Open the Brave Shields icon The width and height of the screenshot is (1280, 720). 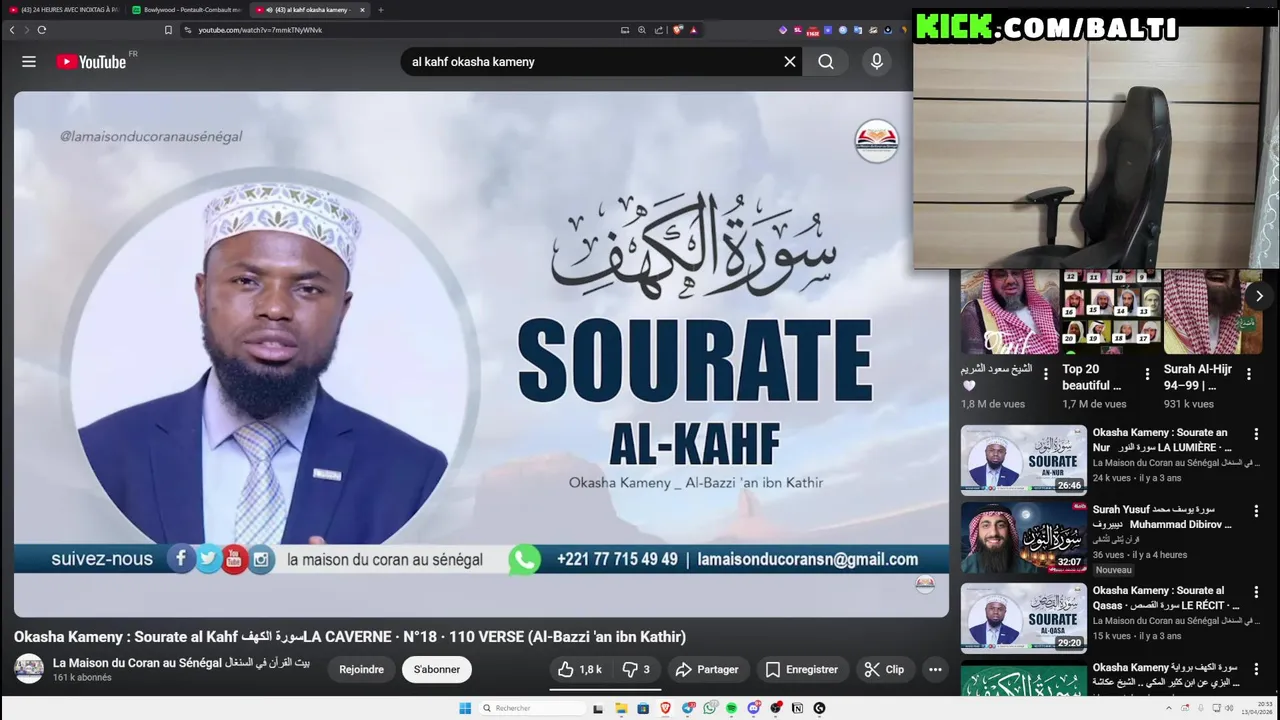677,30
